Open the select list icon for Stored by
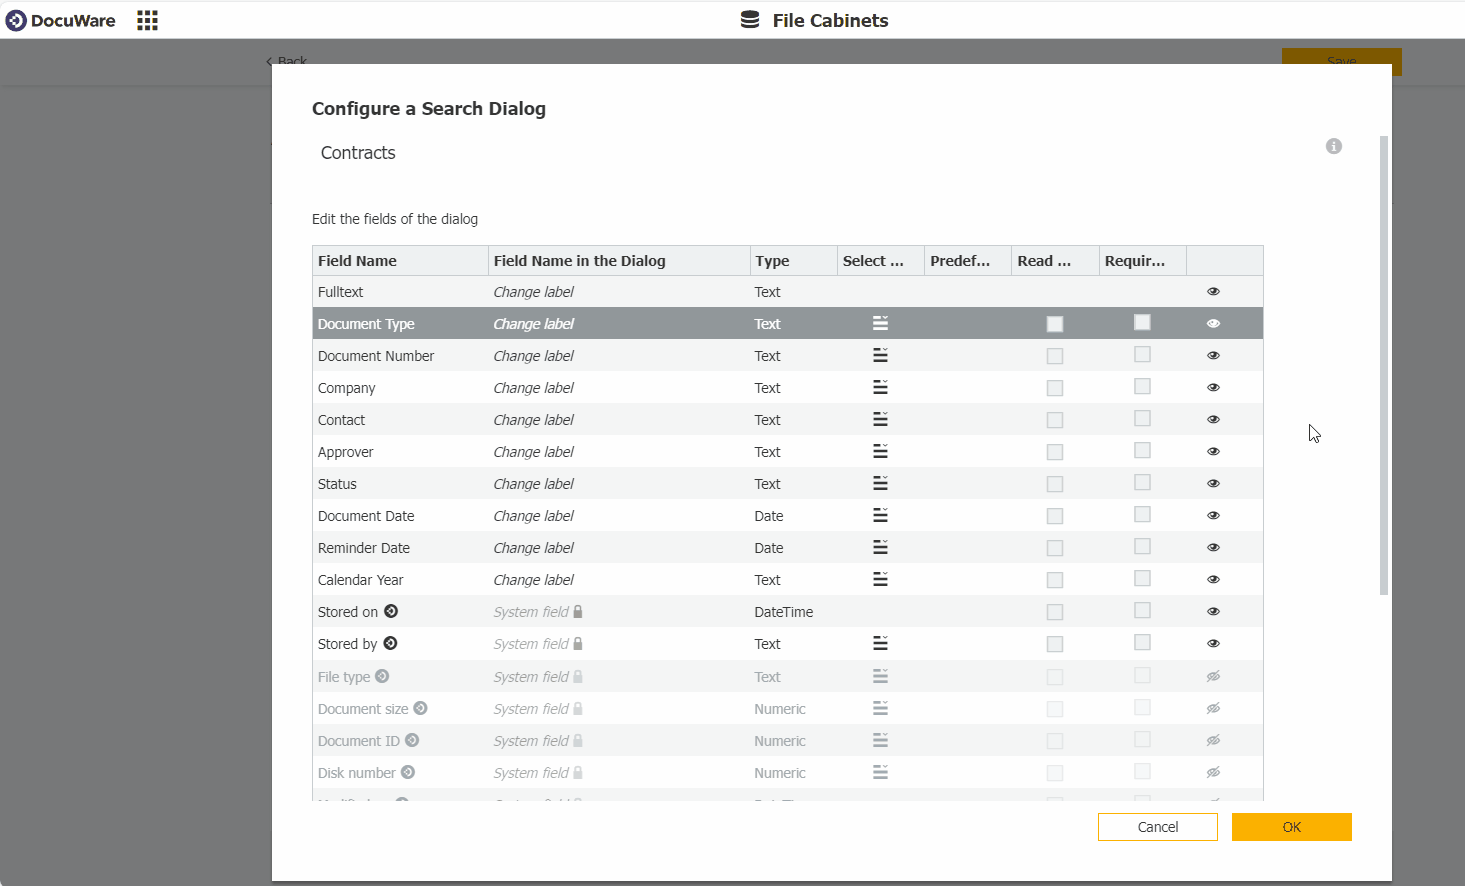Image resolution: width=1465 pixels, height=886 pixels. [879, 643]
